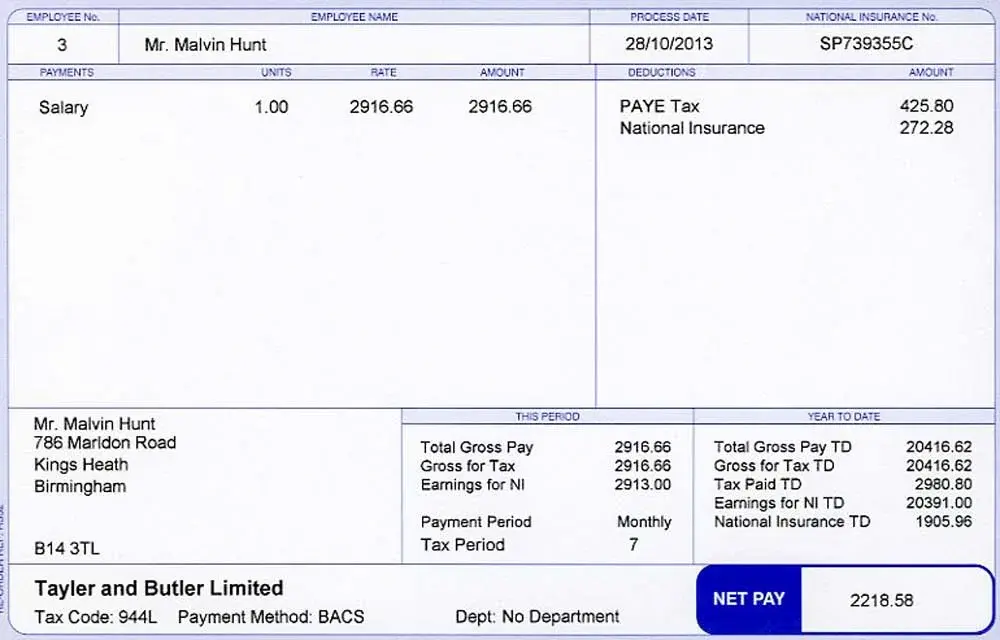Click Total Gross Pay TD label

coord(783,447)
